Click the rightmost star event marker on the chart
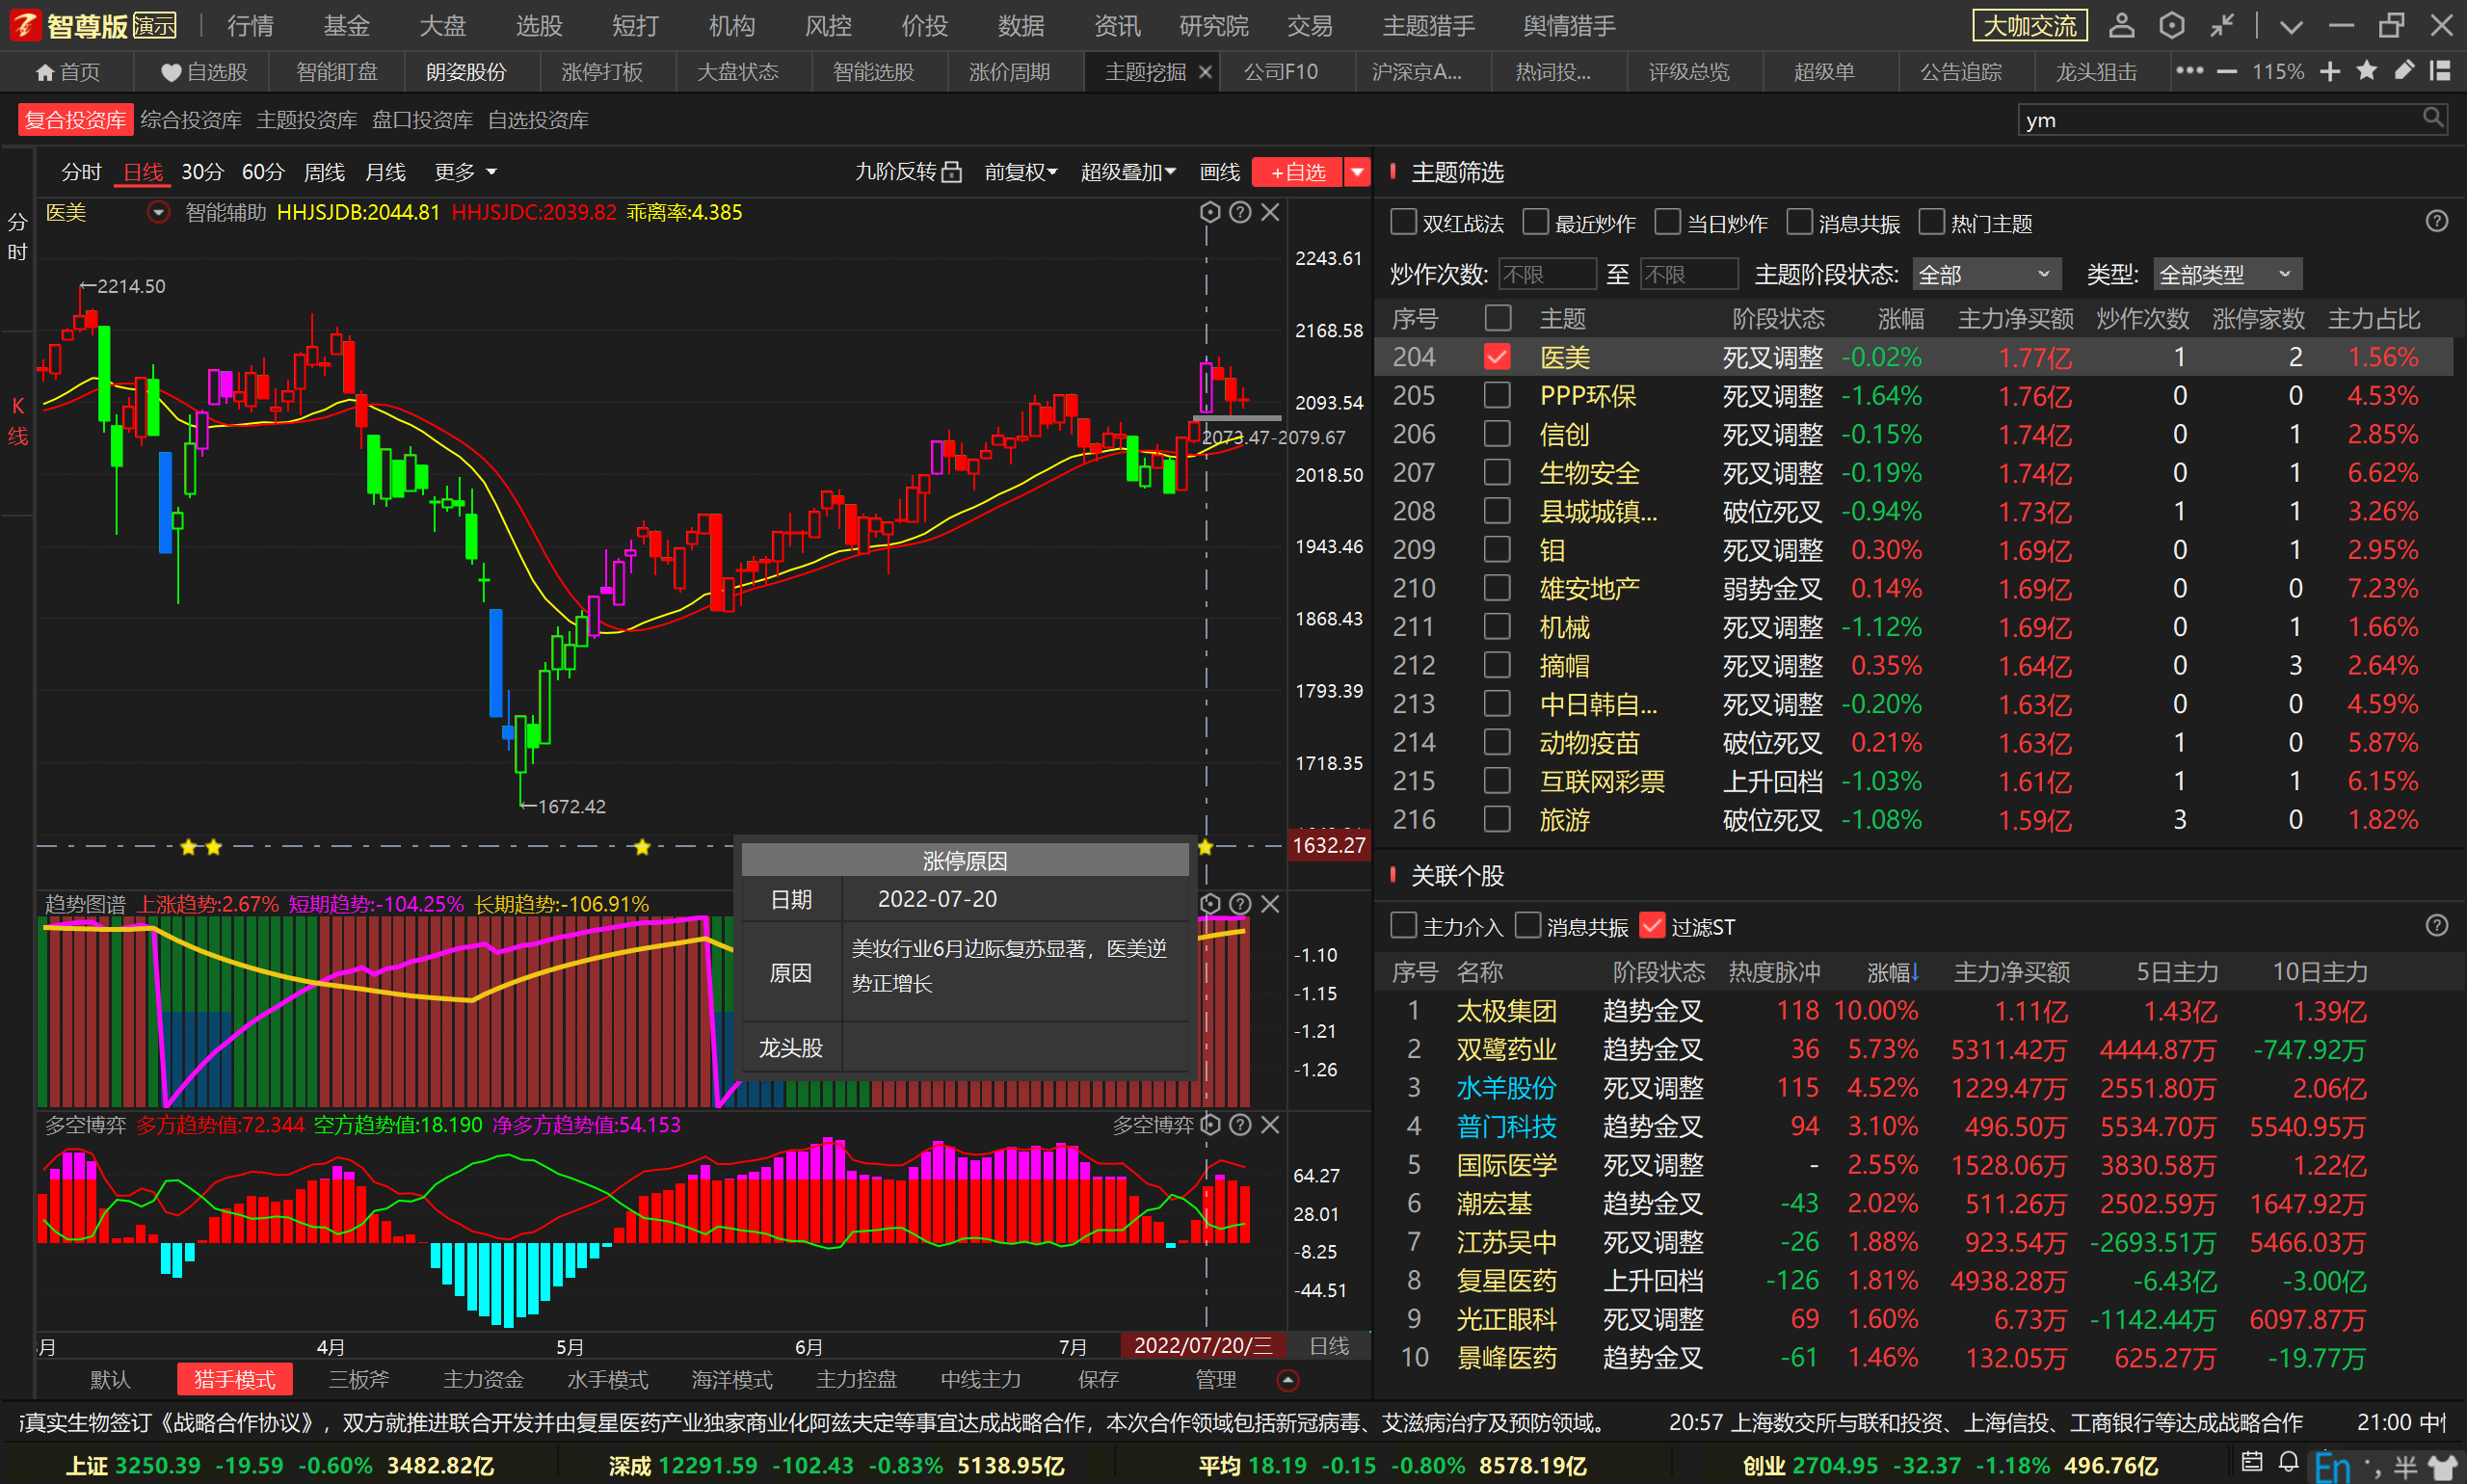 point(1205,847)
